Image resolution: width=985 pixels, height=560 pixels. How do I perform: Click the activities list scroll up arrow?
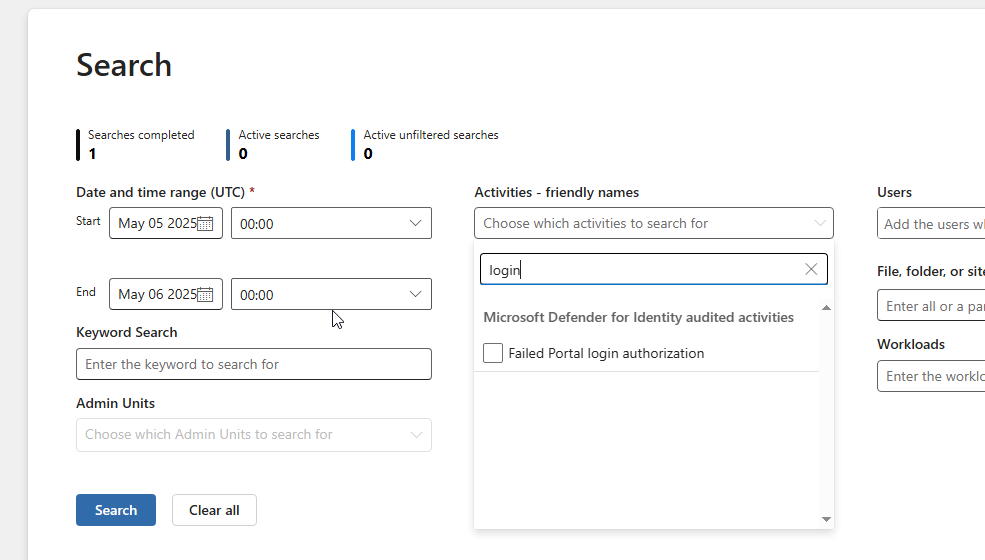click(826, 308)
